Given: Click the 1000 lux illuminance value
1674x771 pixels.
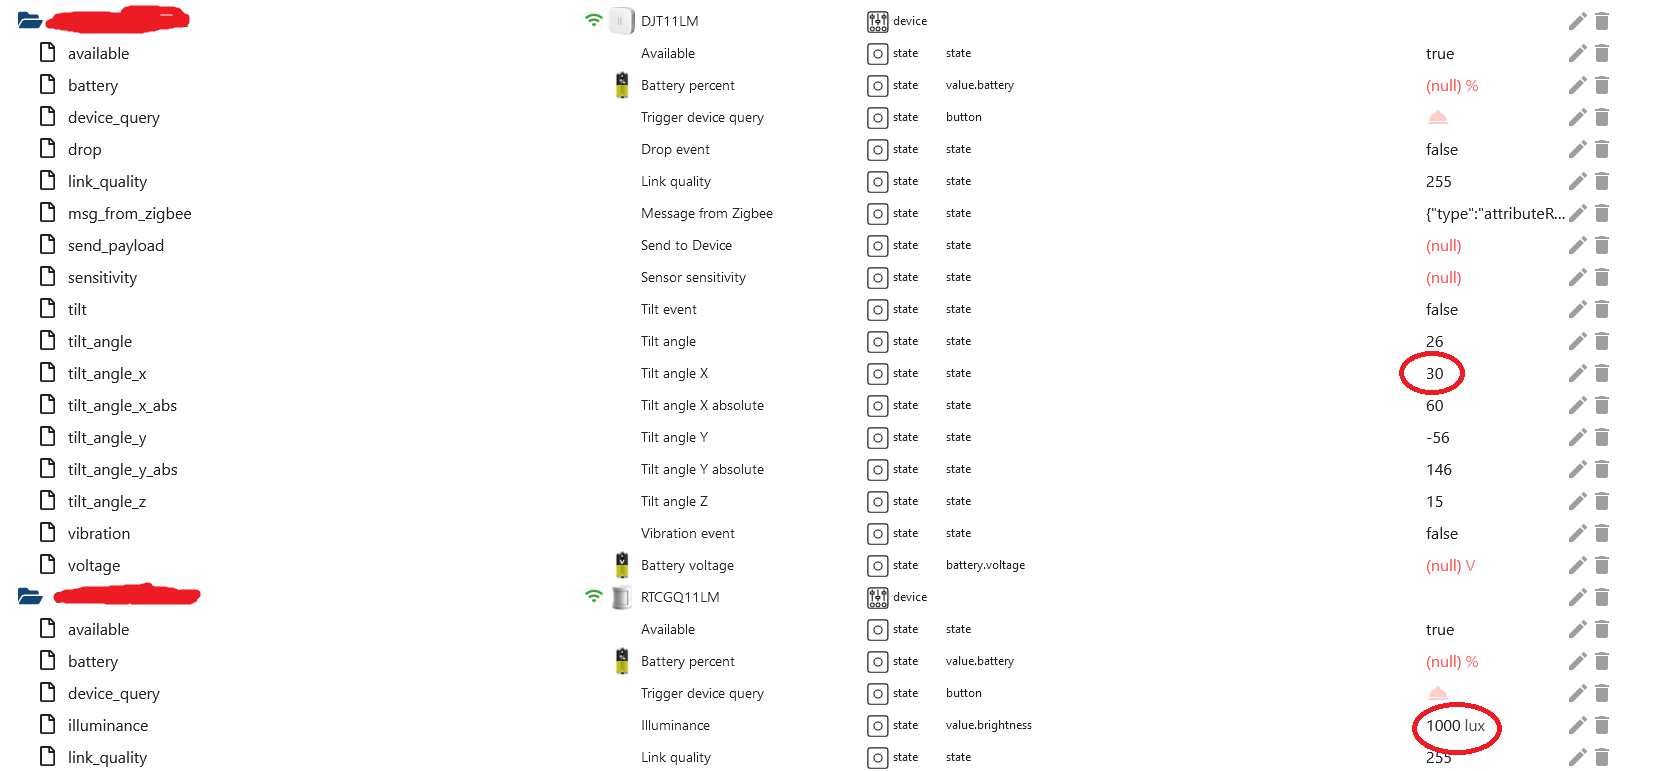Looking at the screenshot, I should 1455,725.
